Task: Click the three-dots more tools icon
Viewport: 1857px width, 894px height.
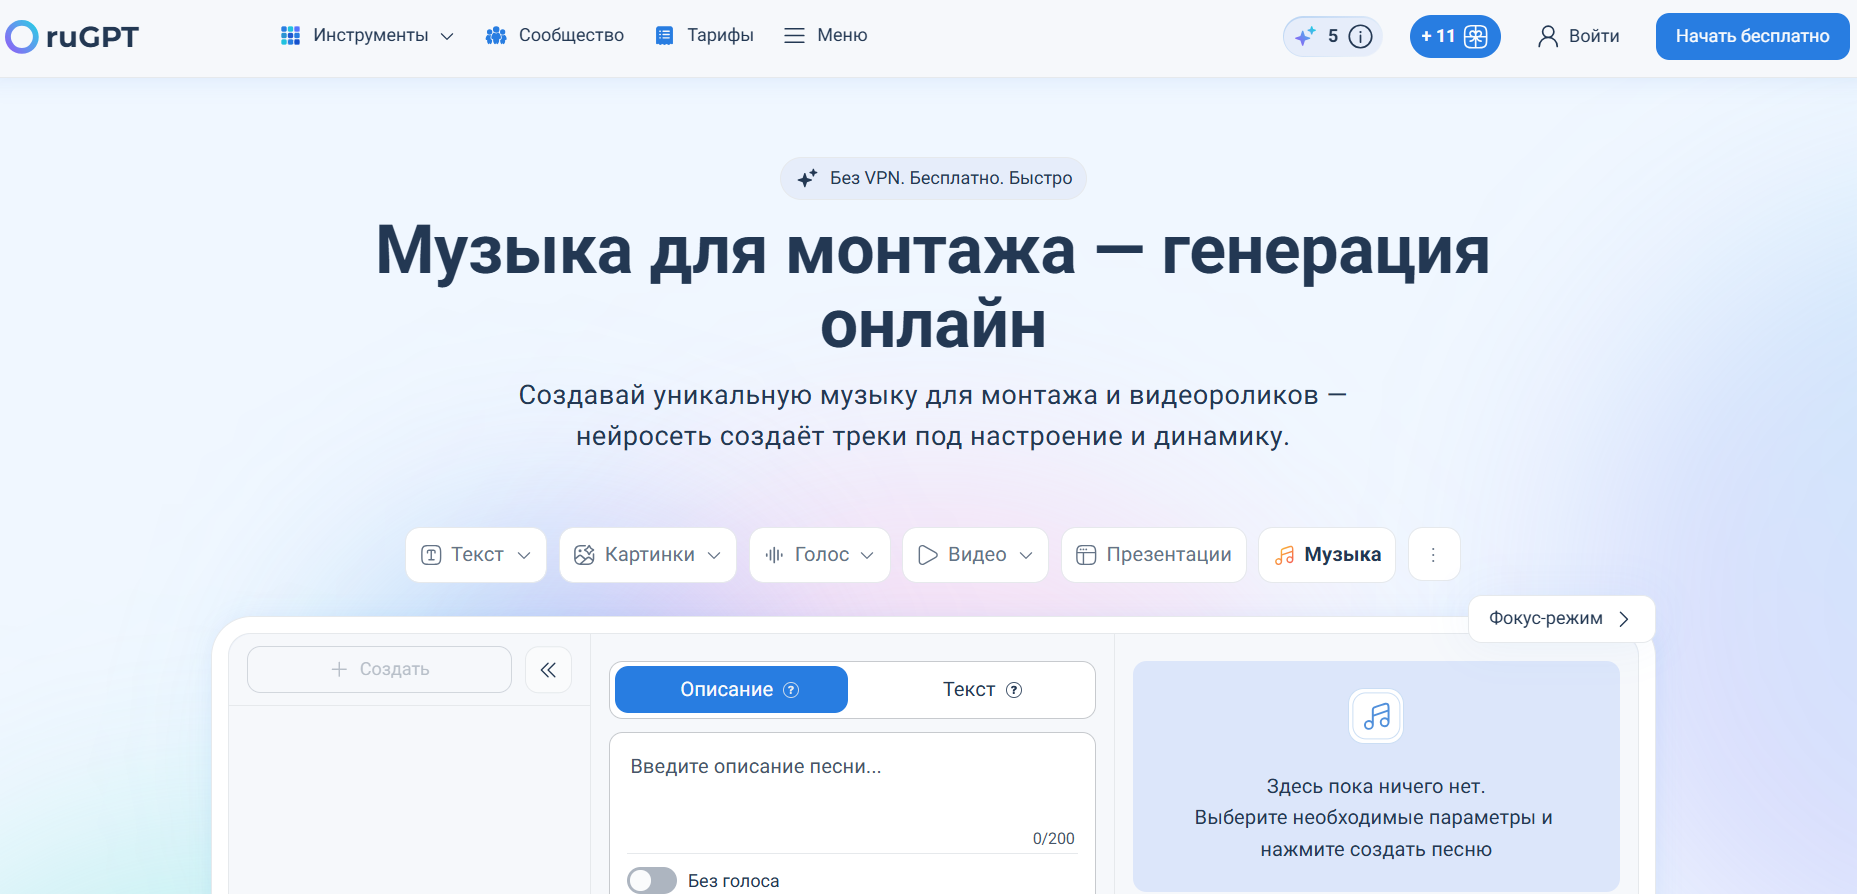Action: [x=1434, y=555]
